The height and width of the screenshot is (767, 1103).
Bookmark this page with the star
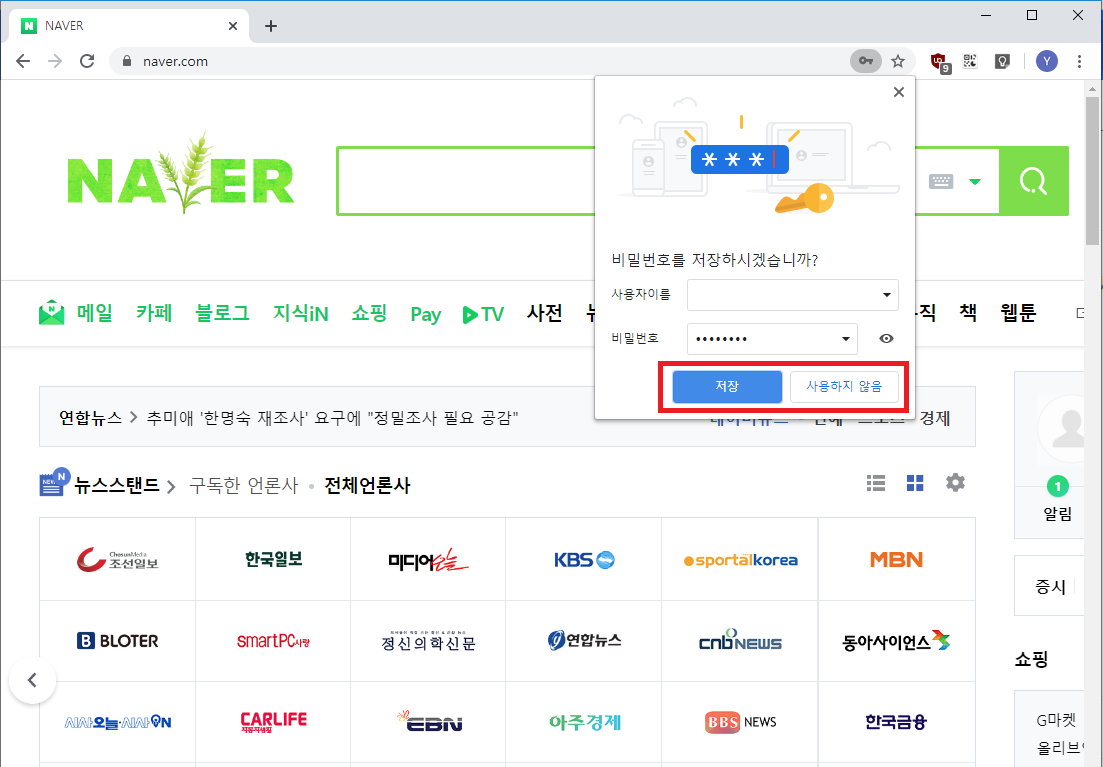tap(898, 61)
